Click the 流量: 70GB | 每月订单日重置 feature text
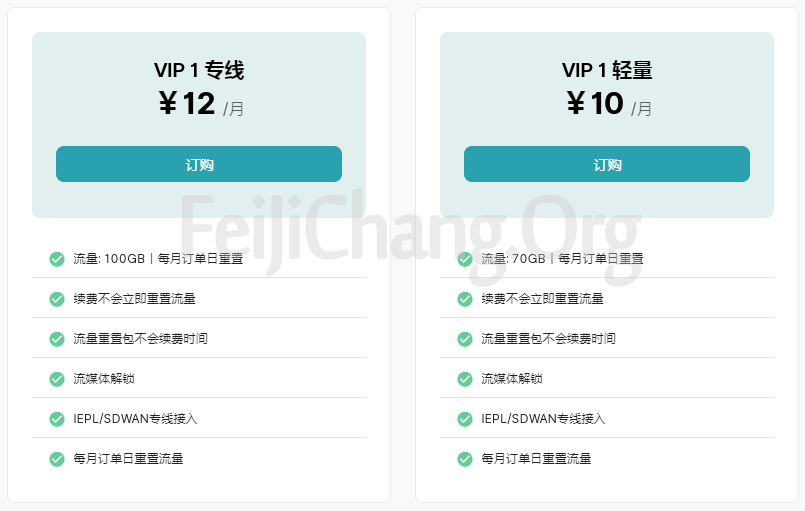The image size is (805, 511). [562, 259]
